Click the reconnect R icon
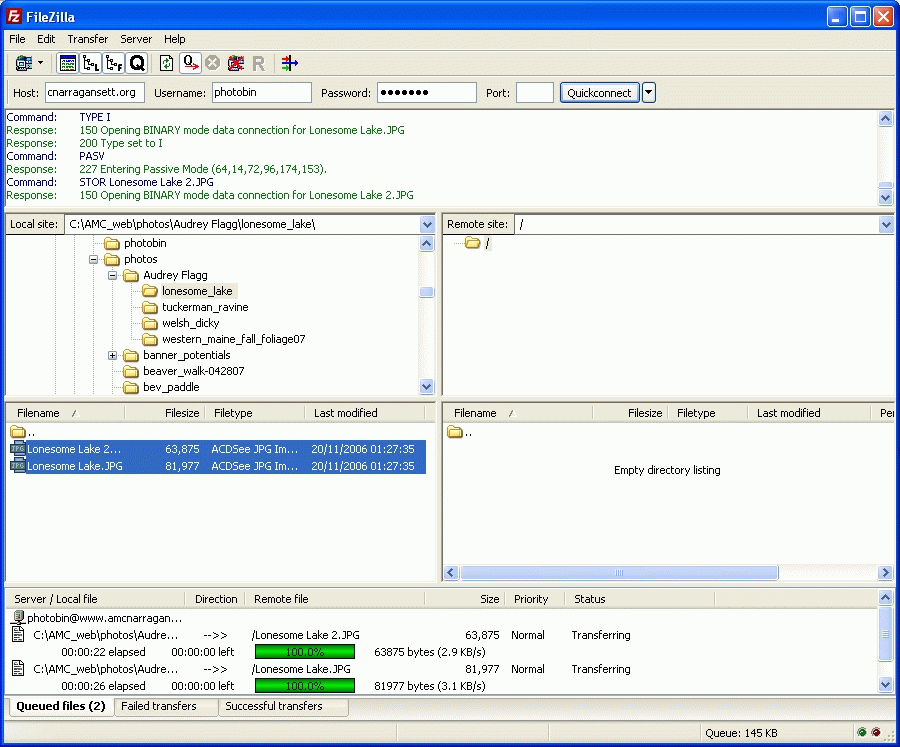 (x=258, y=63)
